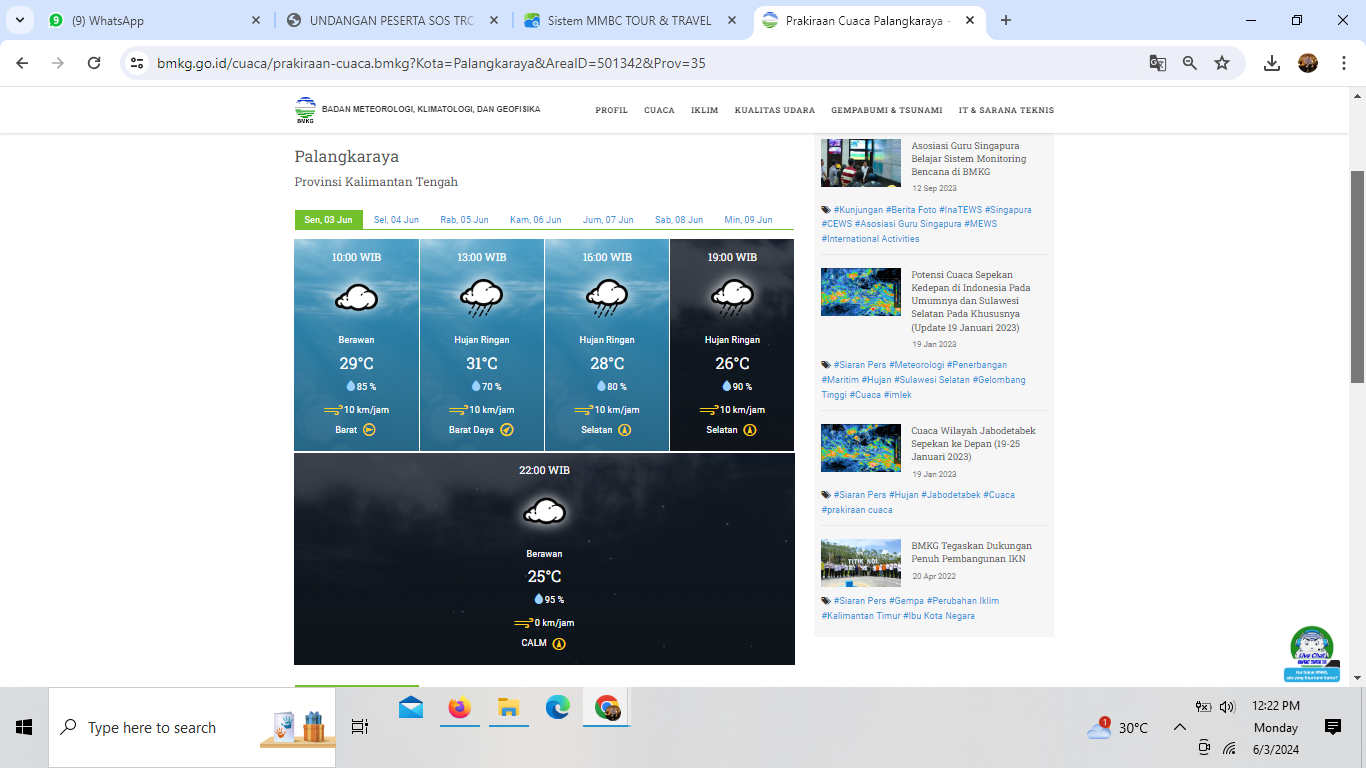Click the rain cloud icon for 13:00 WIB
1366x768 pixels.
point(481,298)
